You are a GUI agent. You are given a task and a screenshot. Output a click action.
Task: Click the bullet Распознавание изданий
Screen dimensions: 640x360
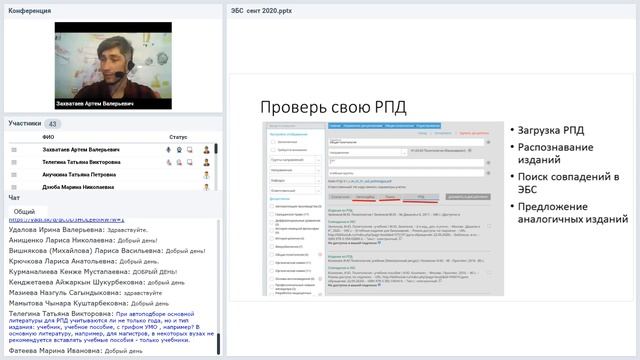pyautogui.click(x=555, y=153)
